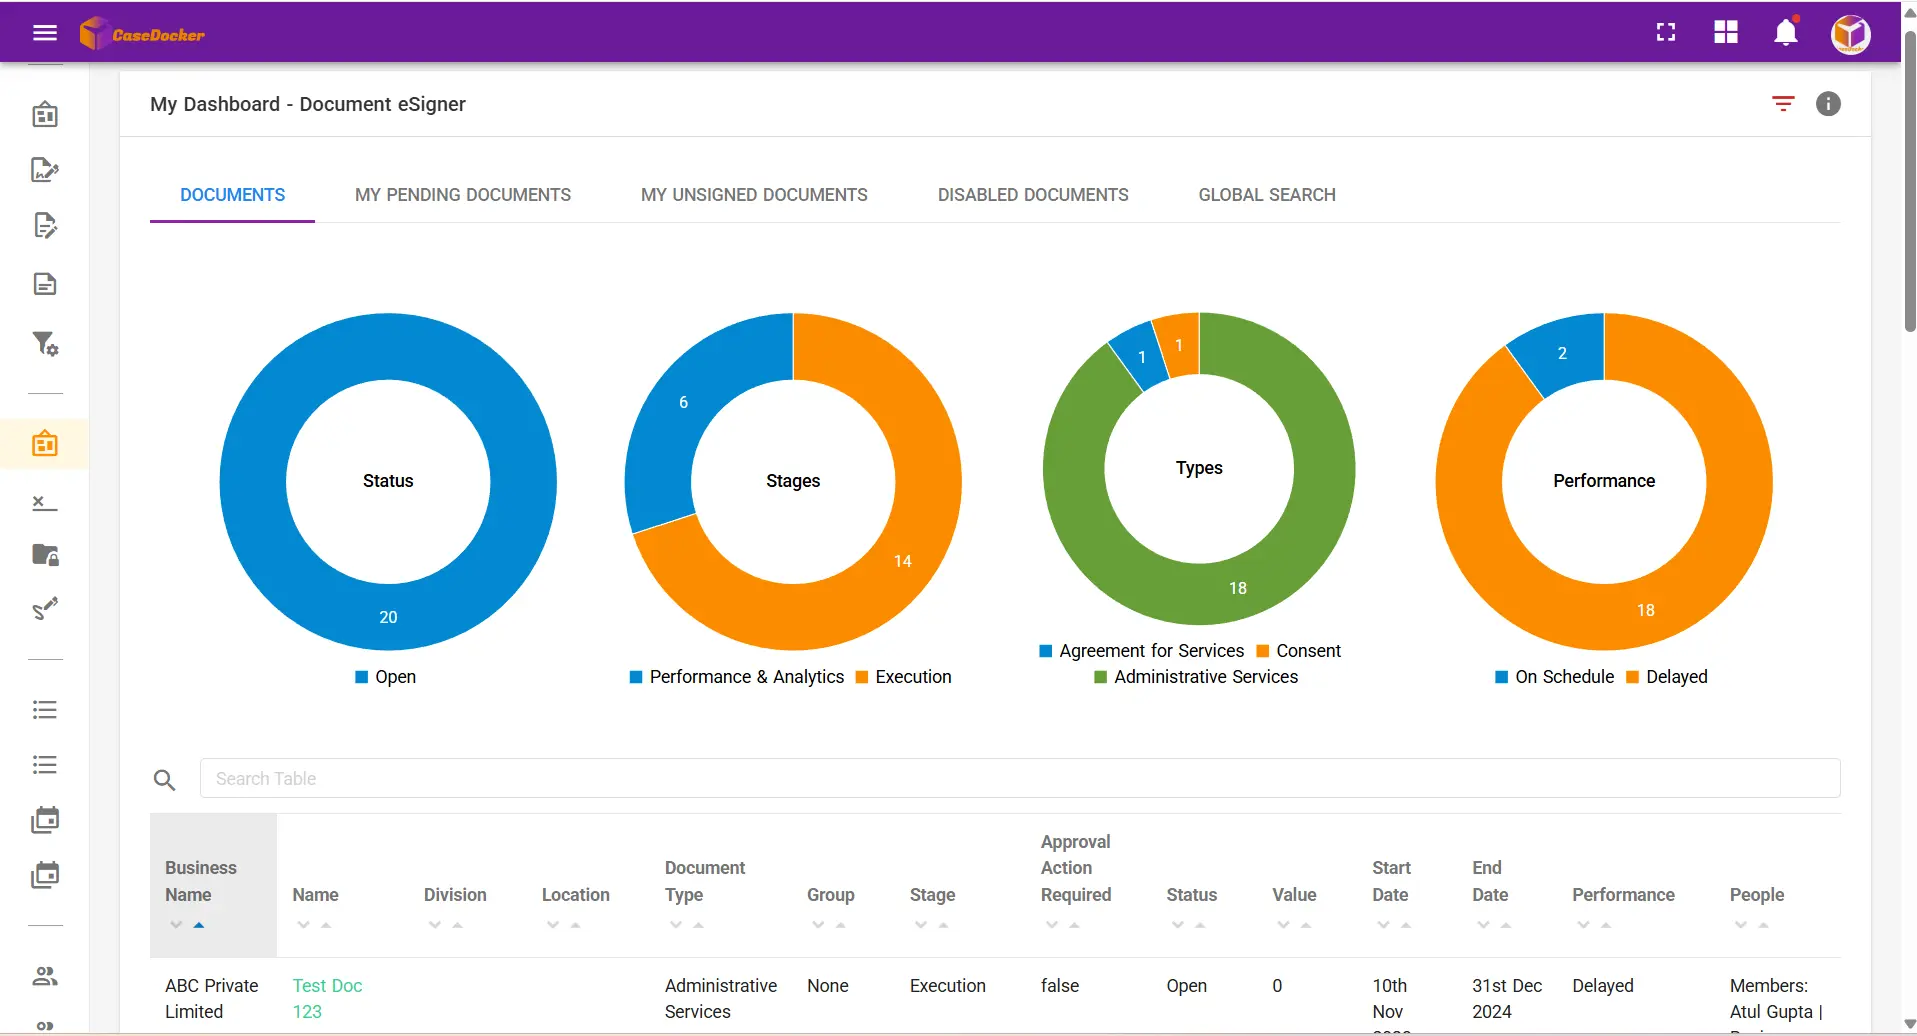Open the lower of two sidebar list icons
The width and height of the screenshot is (1917, 1036).
click(45, 764)
